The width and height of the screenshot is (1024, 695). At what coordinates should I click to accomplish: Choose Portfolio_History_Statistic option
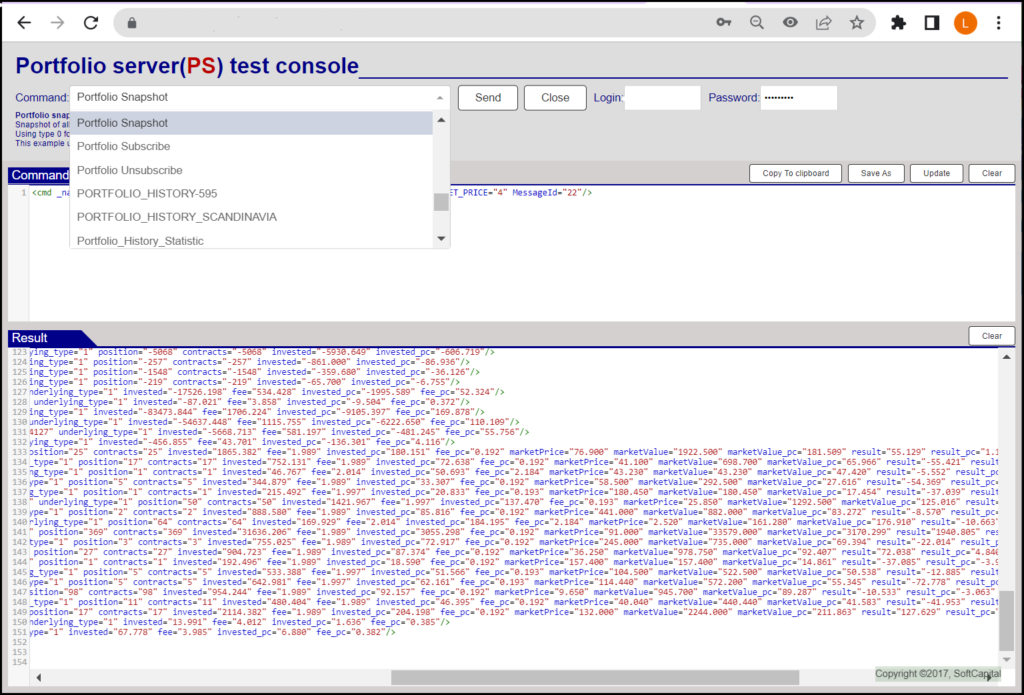click(251, 240)
